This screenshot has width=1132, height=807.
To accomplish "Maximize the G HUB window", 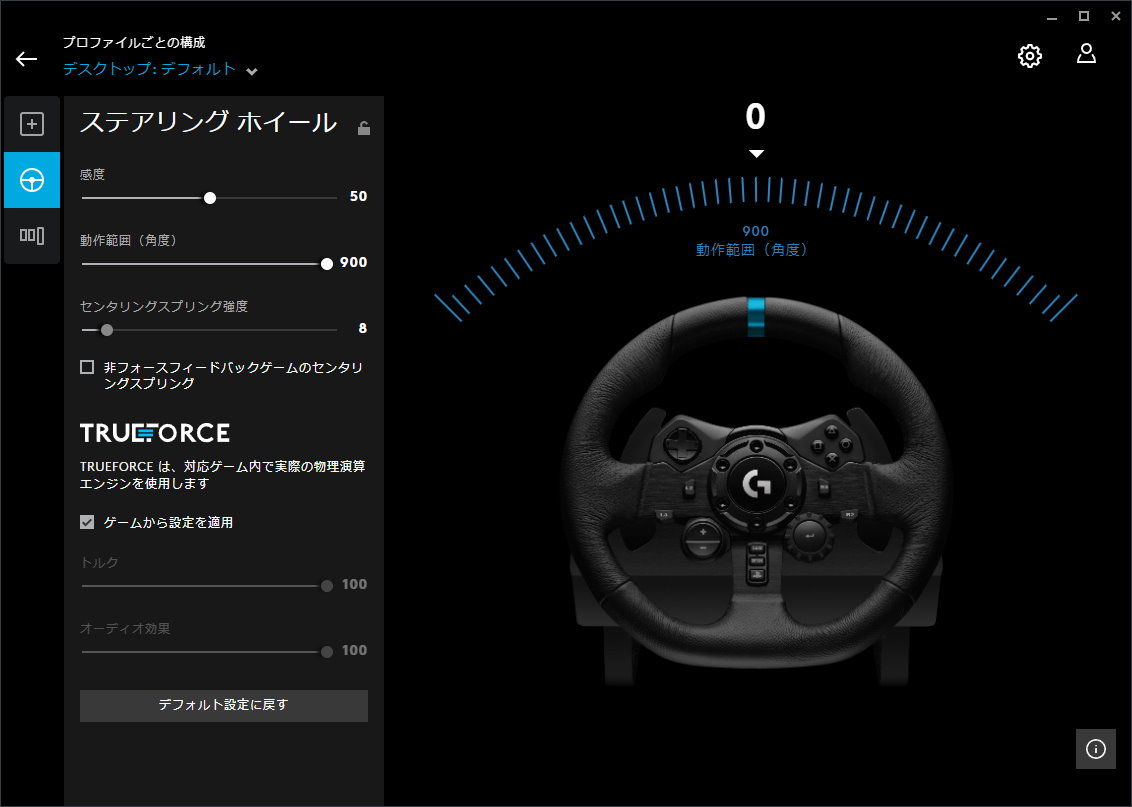I will (x=1084, y=17).
